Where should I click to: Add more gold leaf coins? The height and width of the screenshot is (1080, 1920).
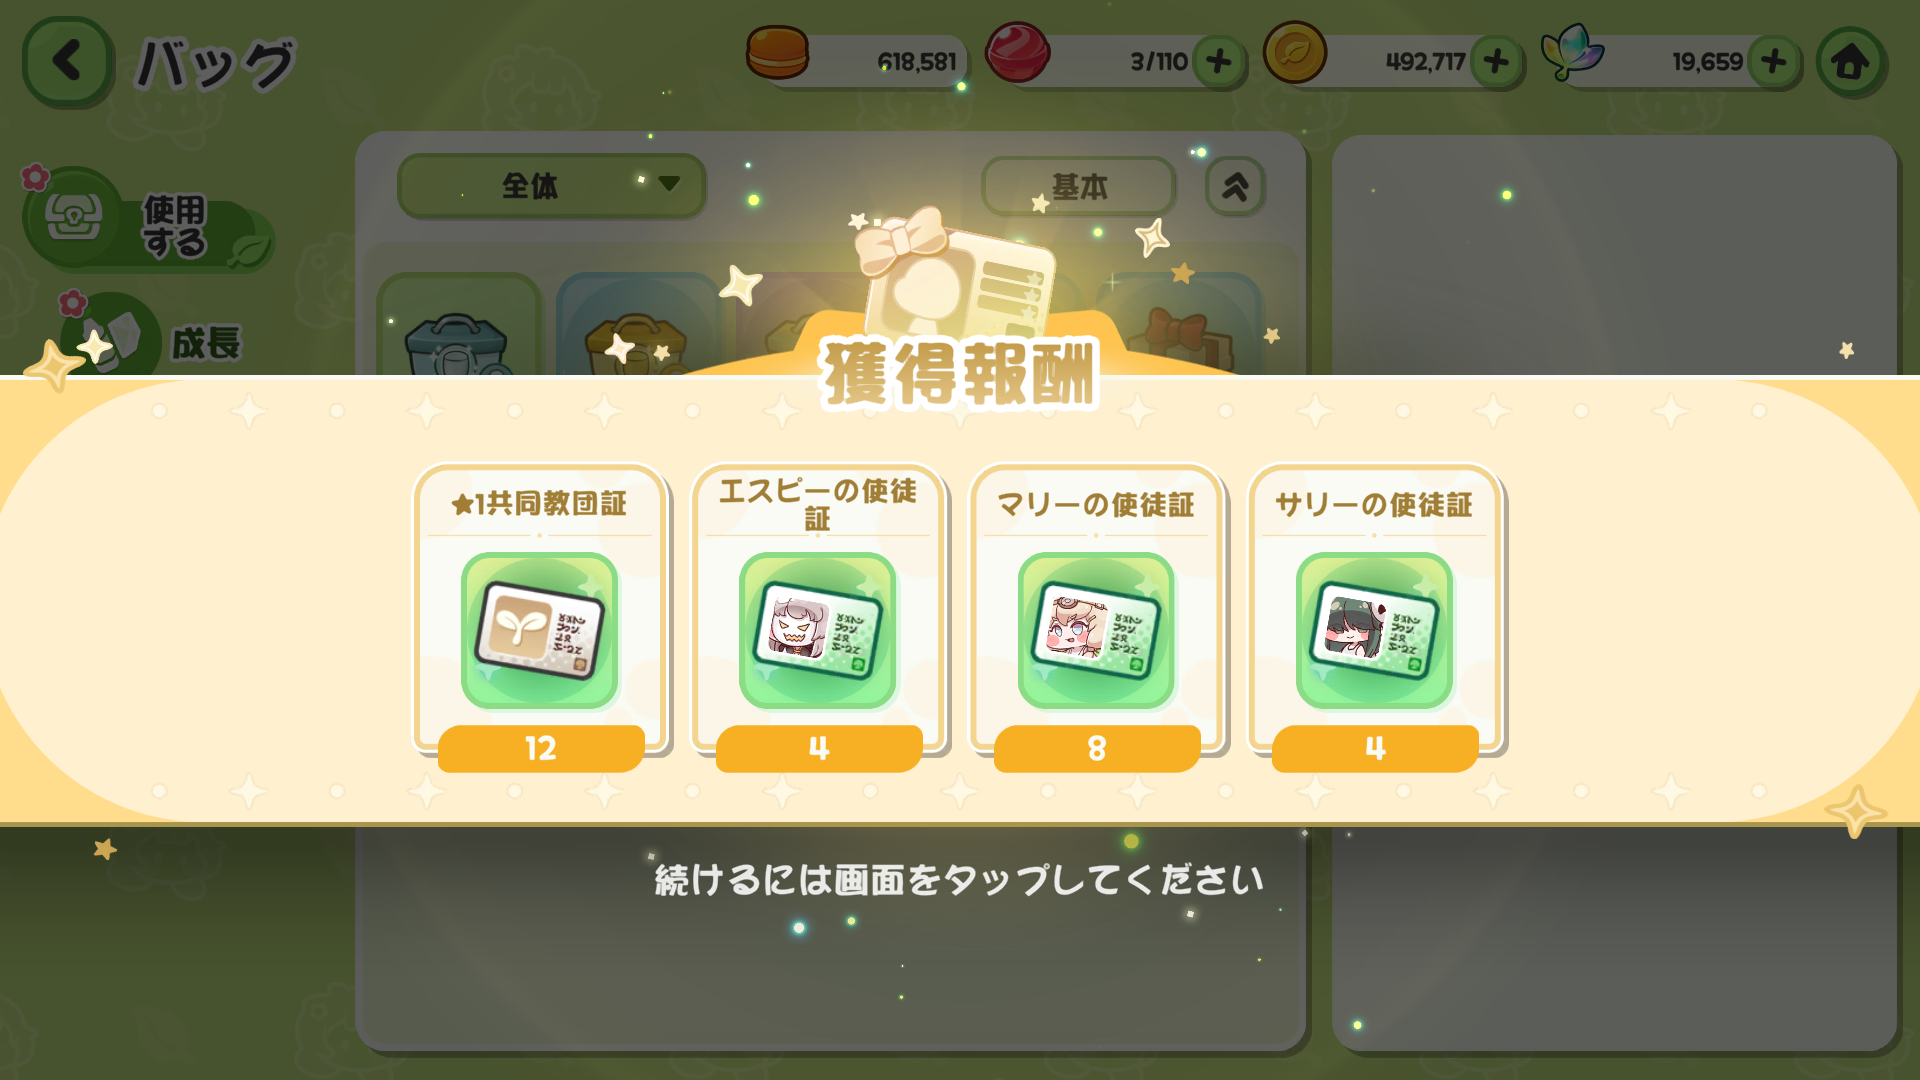point(1496,62)
